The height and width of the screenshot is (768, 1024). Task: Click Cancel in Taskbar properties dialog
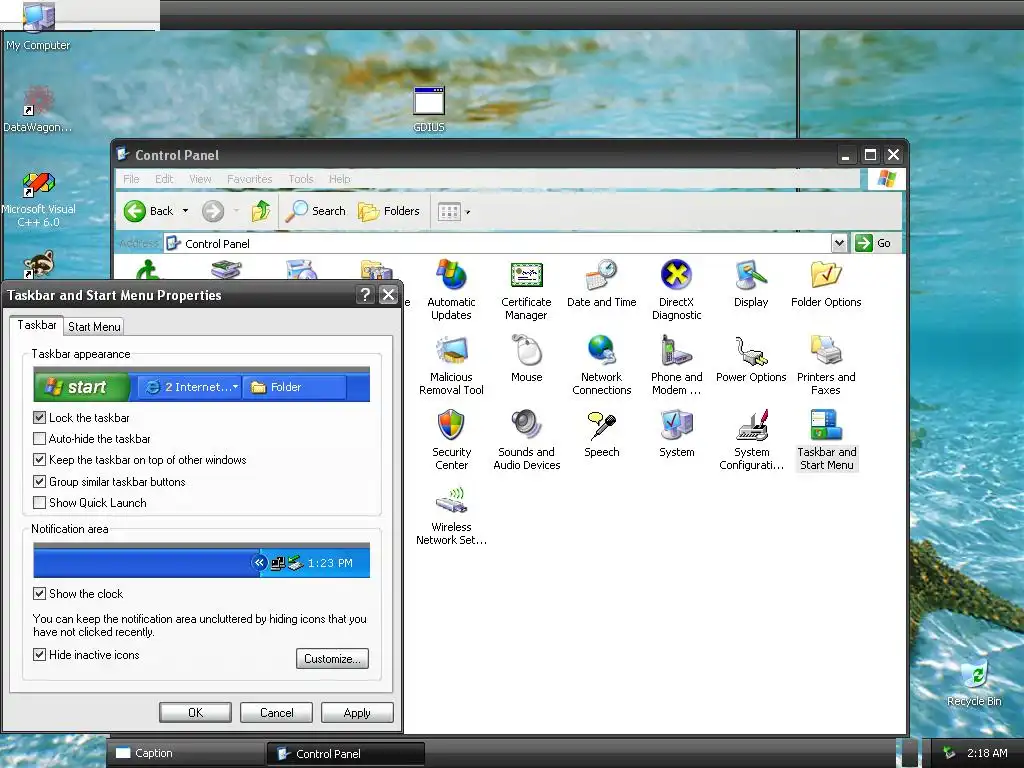276,712
